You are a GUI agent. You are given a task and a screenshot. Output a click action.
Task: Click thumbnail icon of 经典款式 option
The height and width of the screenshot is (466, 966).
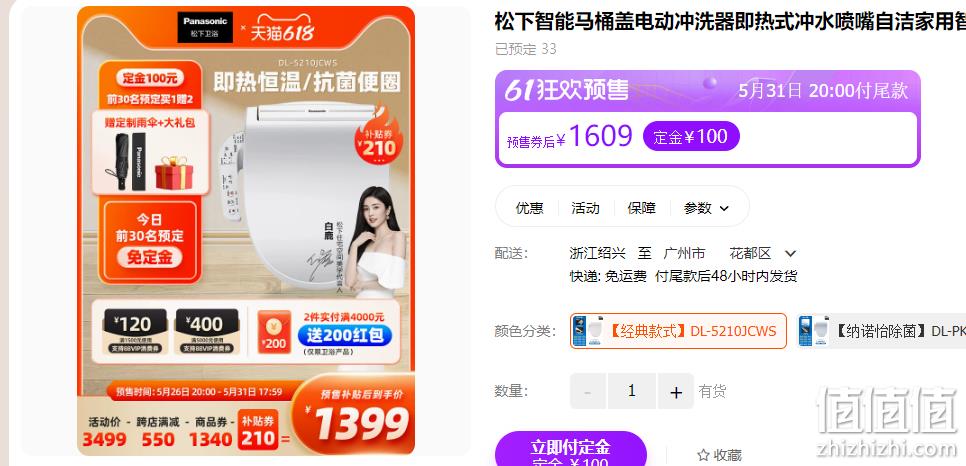(587, 331)
